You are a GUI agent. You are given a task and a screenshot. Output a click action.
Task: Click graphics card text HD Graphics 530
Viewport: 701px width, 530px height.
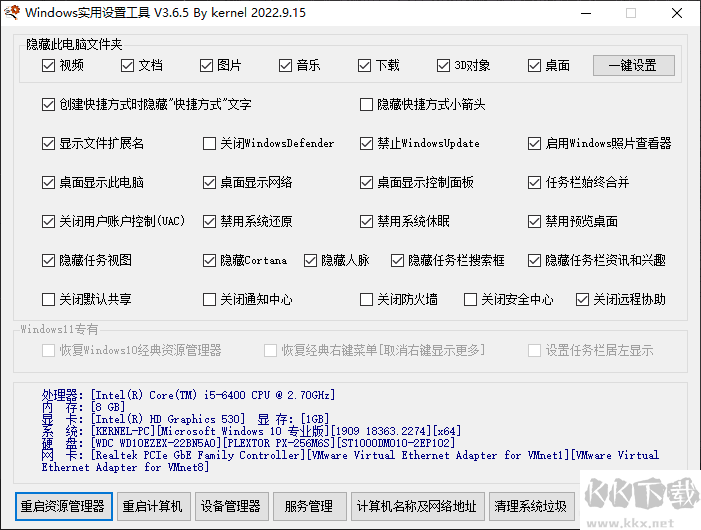[x=168, y=419]
